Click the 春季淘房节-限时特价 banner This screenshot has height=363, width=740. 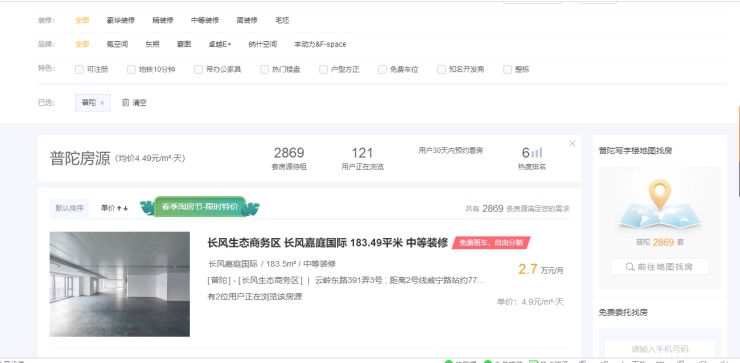click(x=200, y=207)
